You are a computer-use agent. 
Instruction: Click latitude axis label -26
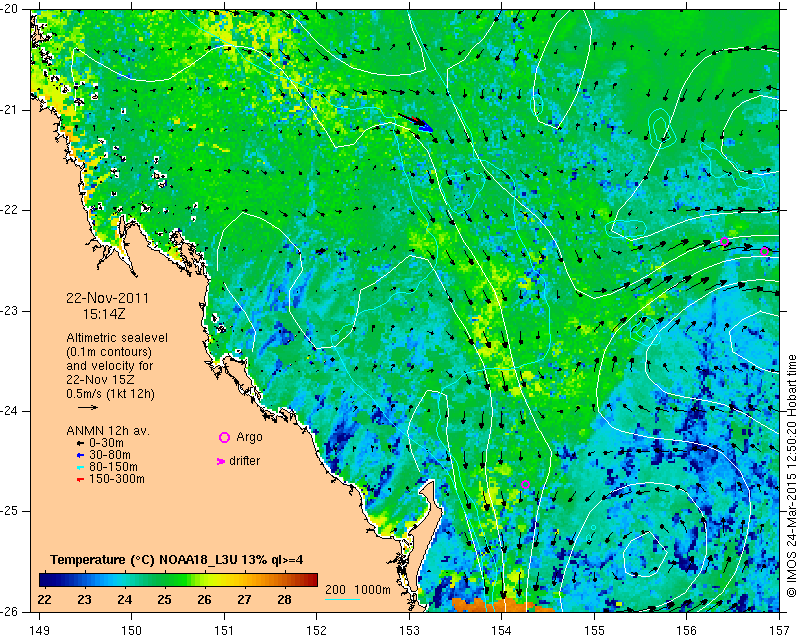9,611
